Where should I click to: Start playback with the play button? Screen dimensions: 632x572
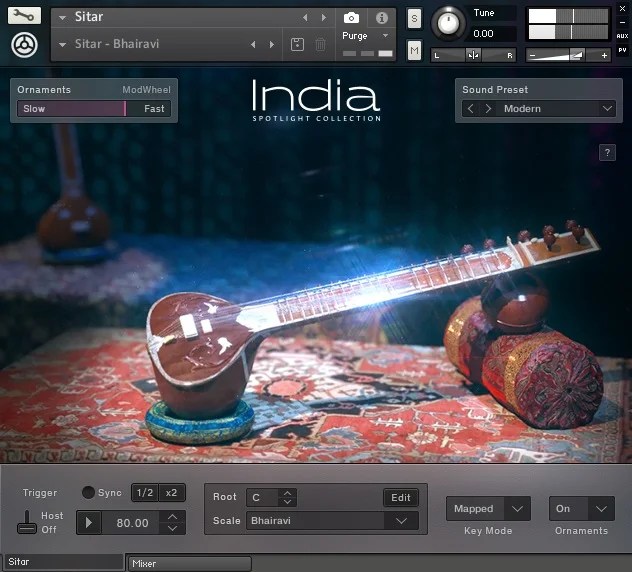click(89, 523)
